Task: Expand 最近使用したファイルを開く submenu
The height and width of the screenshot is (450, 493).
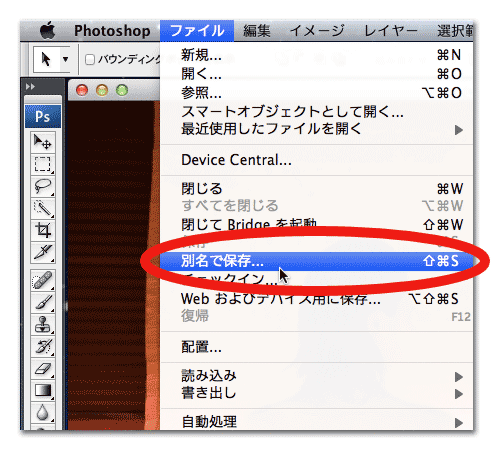Action: 316,129
